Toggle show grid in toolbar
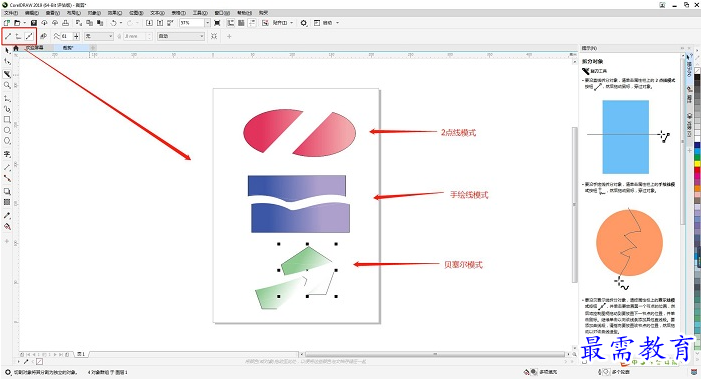 [241, 23]
